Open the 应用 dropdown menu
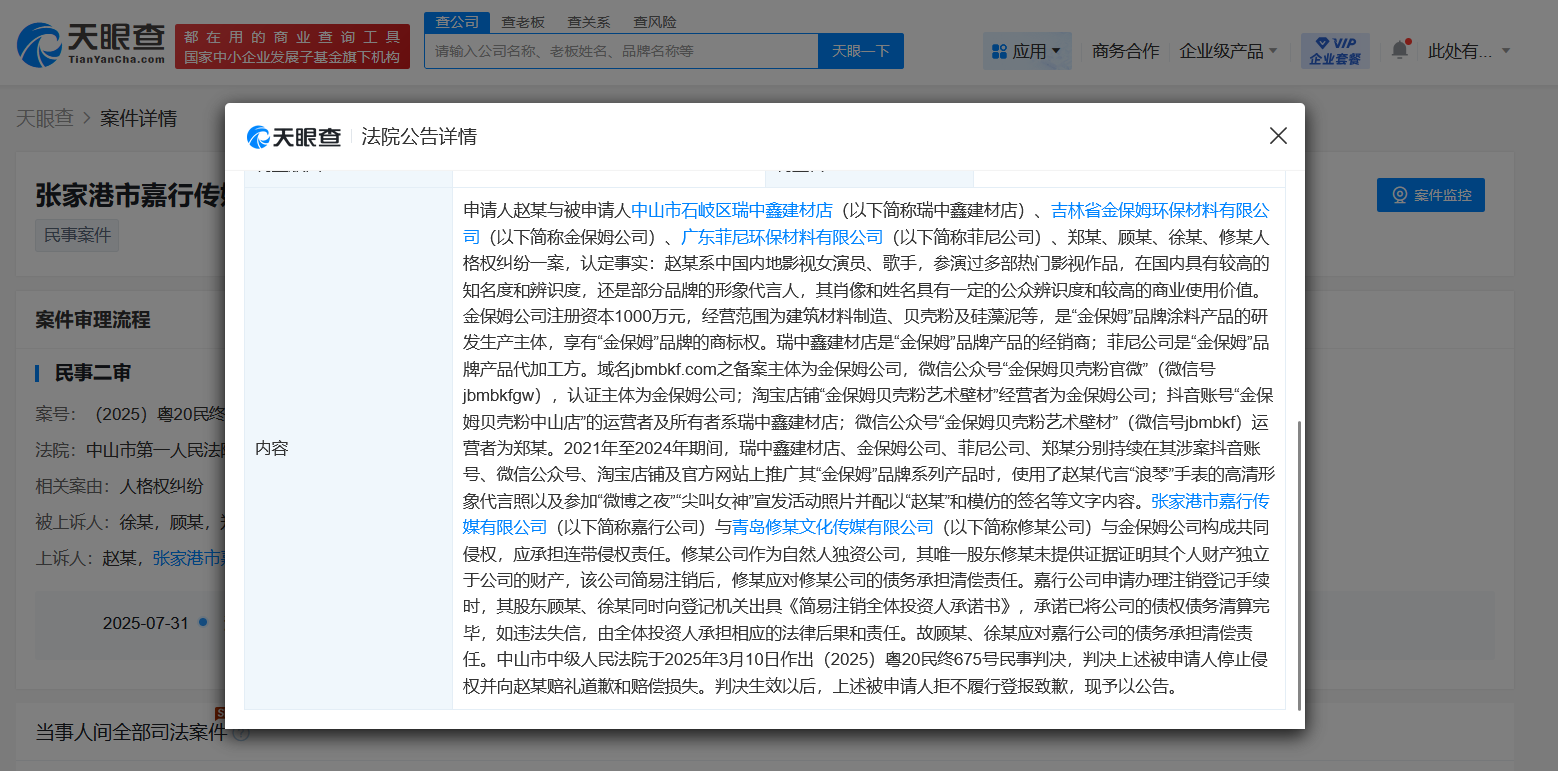The width and height of the screenshot is (1558, 771). [x=1027, y=51]
